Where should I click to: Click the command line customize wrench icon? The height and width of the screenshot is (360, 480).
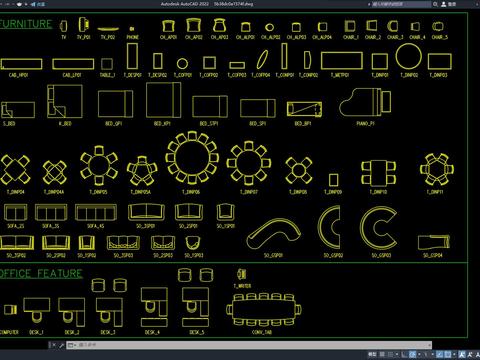tap(61, 345)
